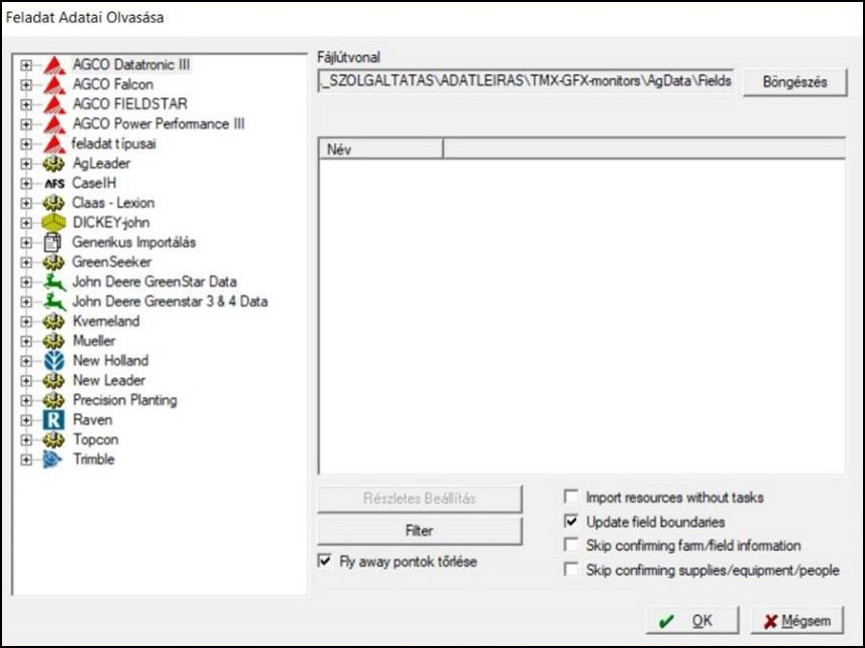Click the New Holland blue leaf icon

pos(54,361)
